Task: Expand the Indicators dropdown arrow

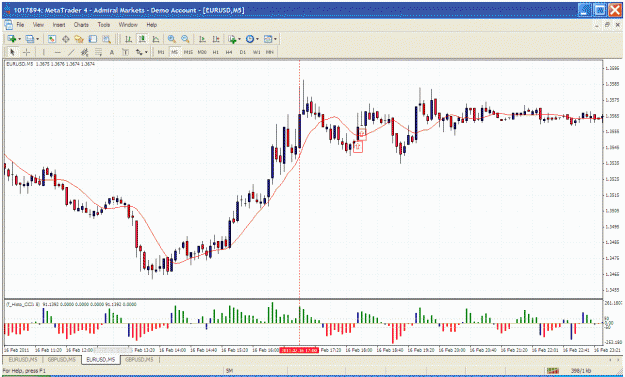Action: pyautogui.click(x=239, y=39)
